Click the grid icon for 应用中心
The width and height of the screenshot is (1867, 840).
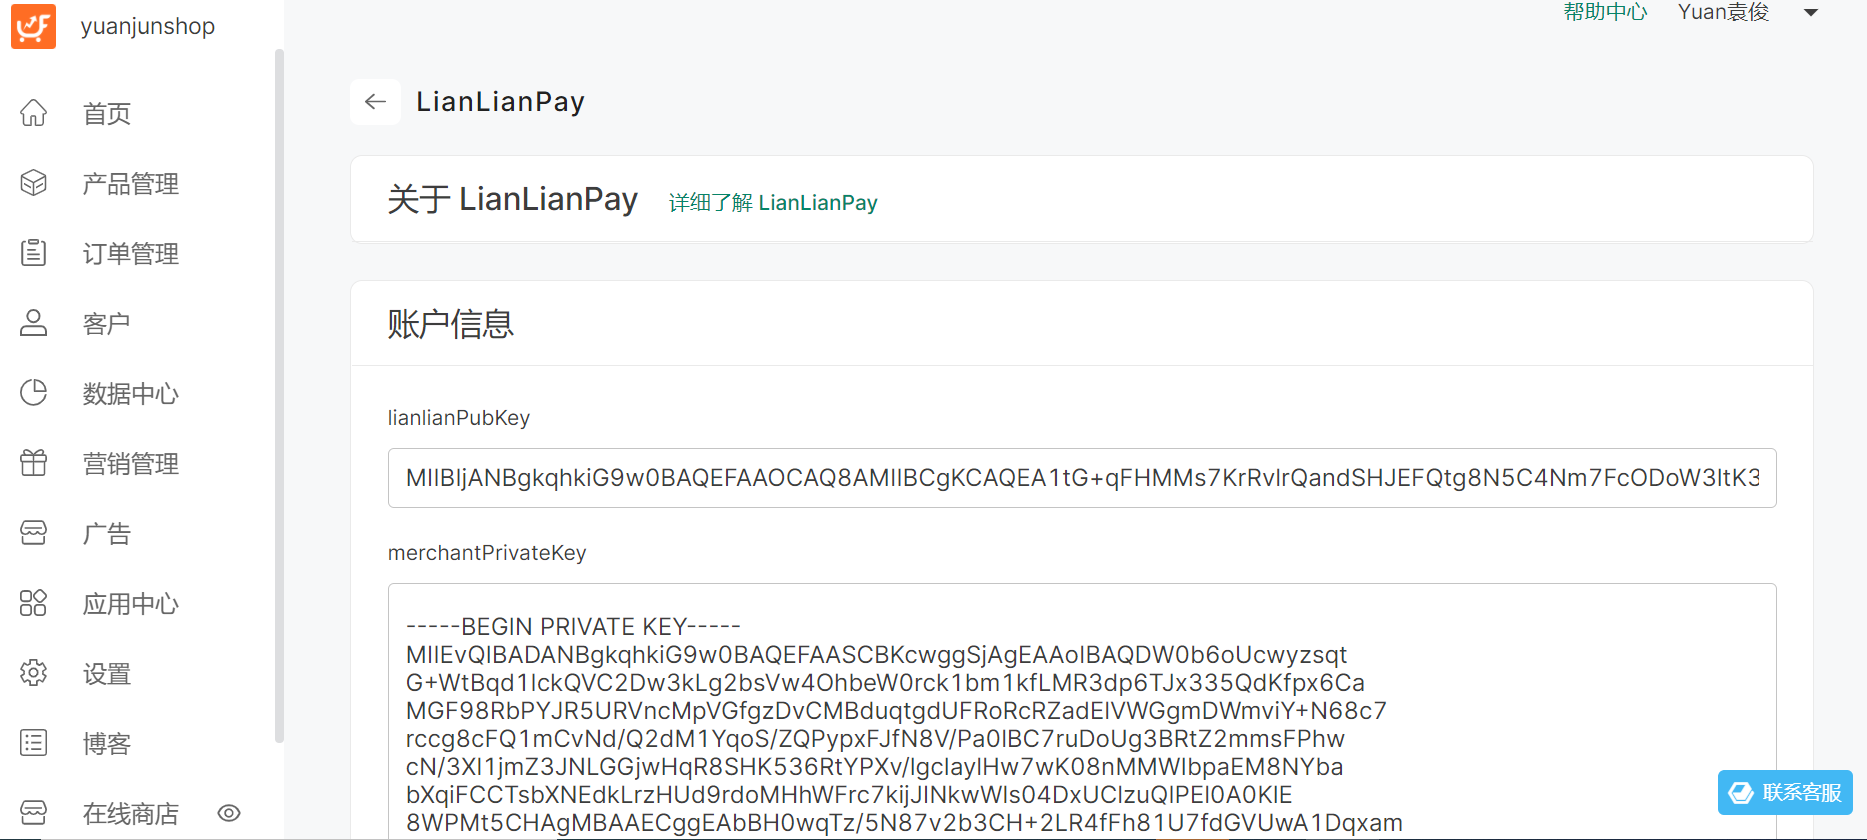pos(34,603)
